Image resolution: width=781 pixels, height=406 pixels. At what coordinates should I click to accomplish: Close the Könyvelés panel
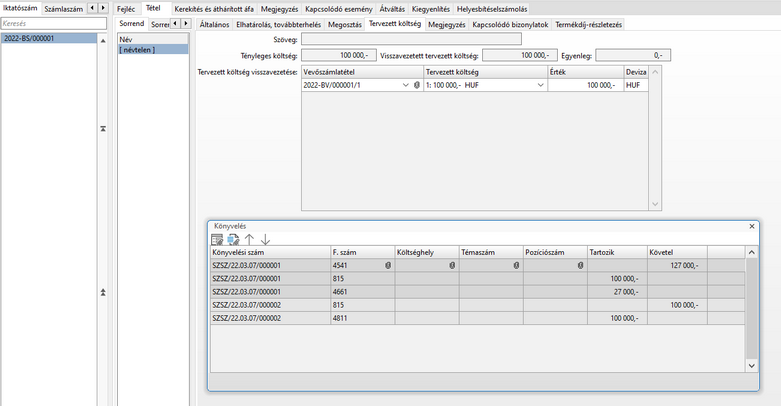[752, 227]
